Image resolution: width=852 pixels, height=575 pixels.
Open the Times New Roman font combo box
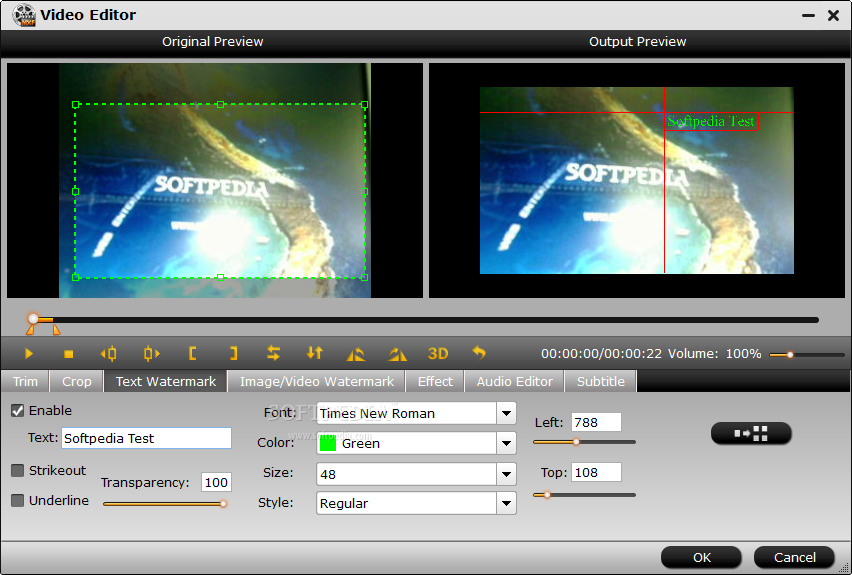tap(416, 414)
